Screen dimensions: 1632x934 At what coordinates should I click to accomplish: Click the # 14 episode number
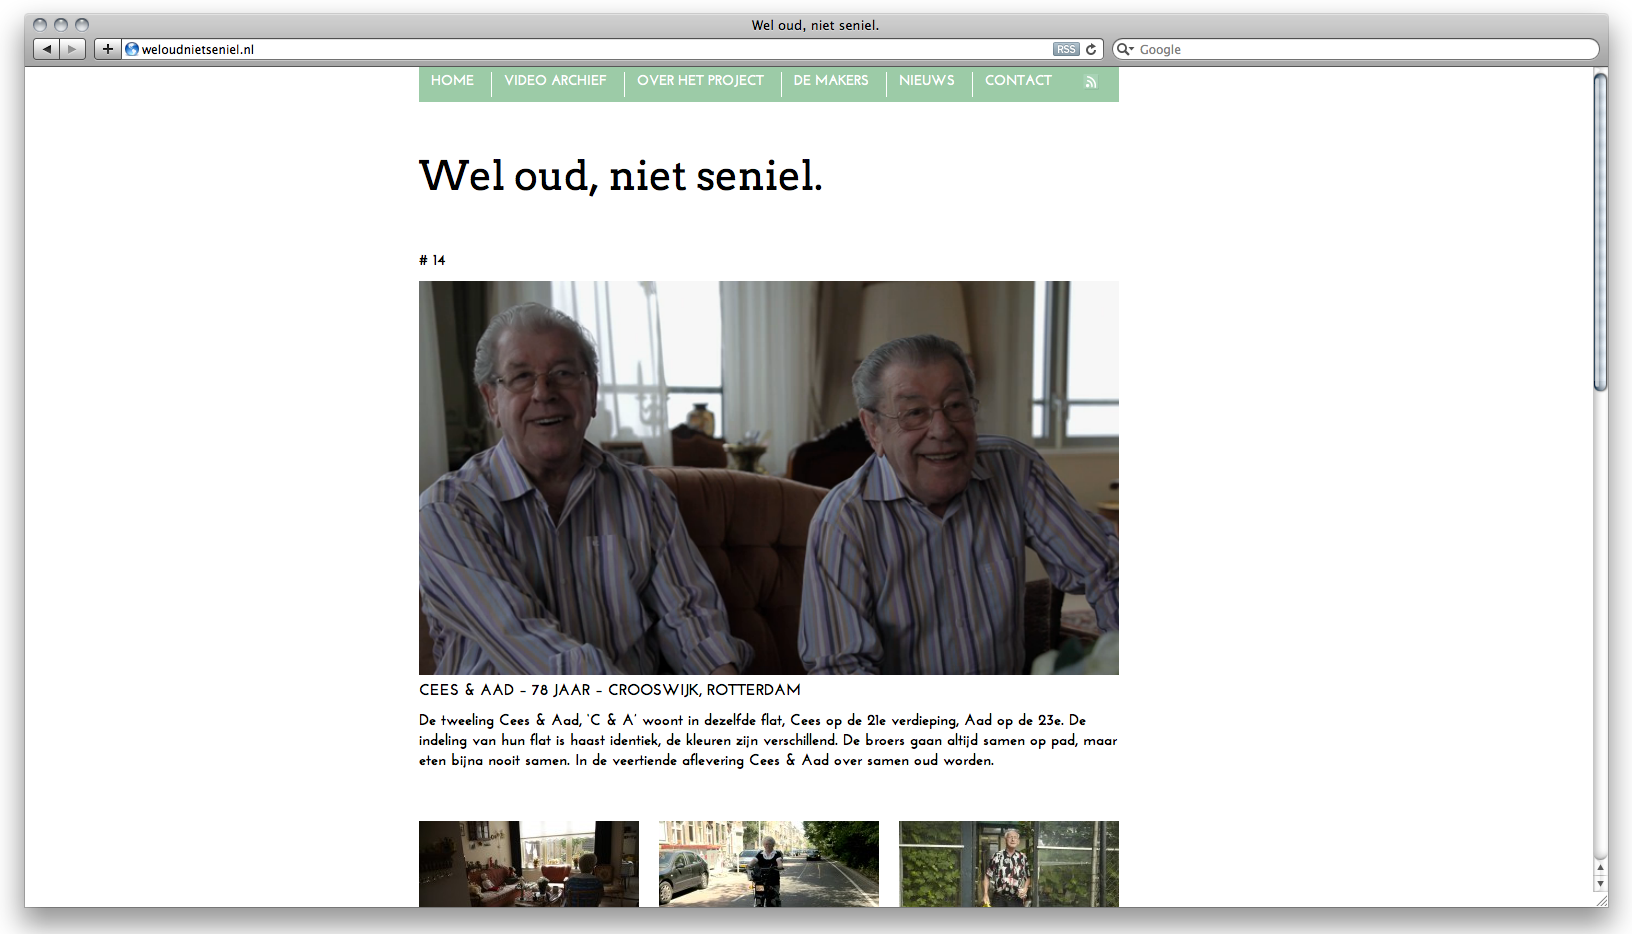pos(432,260)
